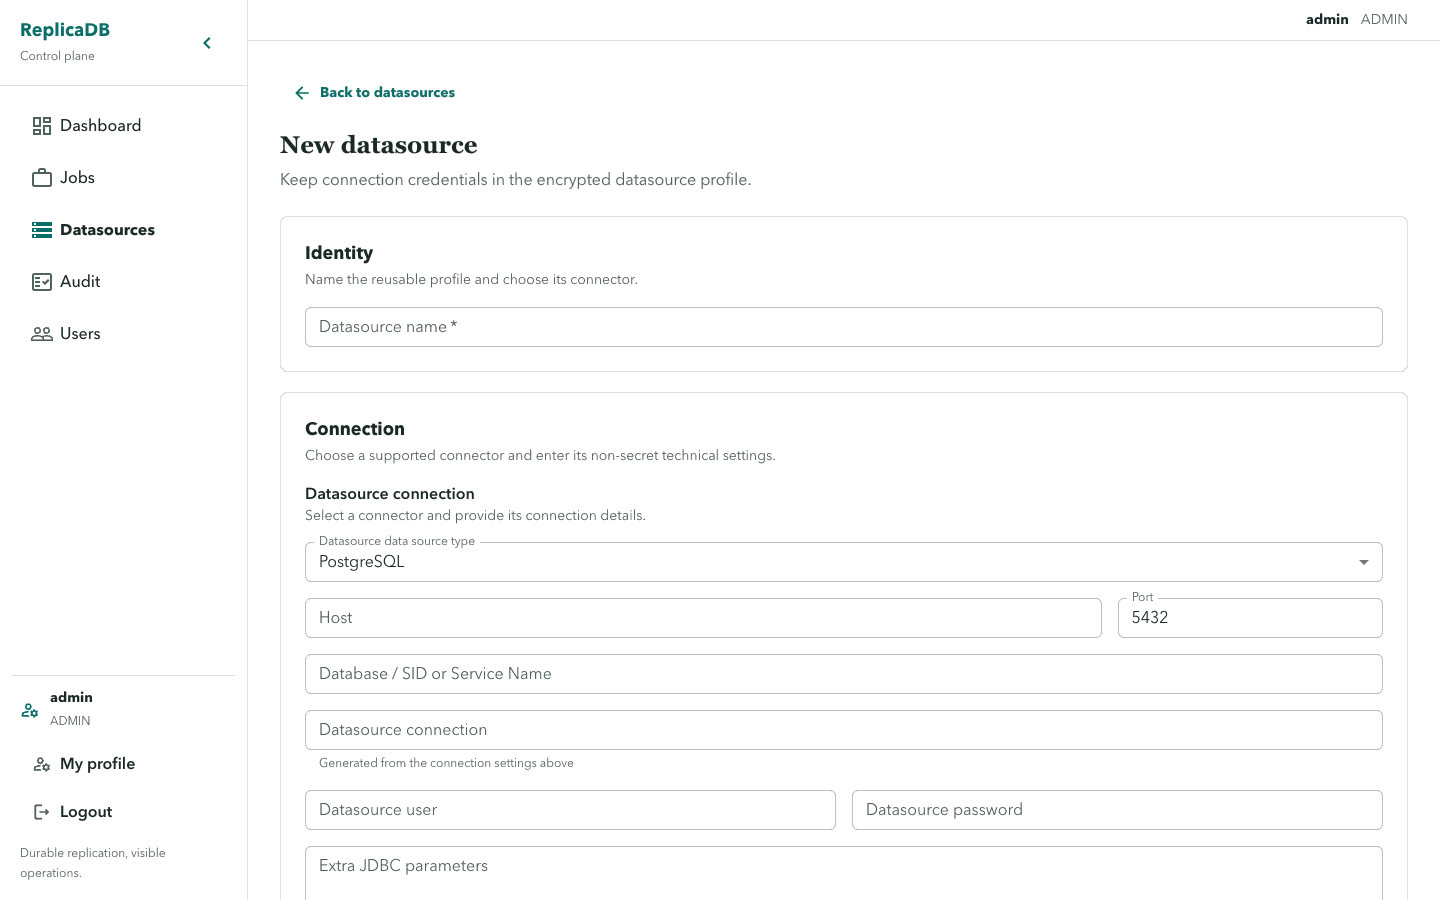Click 'Generated from the connection settings above' hint
Image resolution: width=1440 pixels, height=900 pixels.
pos(446,763)
